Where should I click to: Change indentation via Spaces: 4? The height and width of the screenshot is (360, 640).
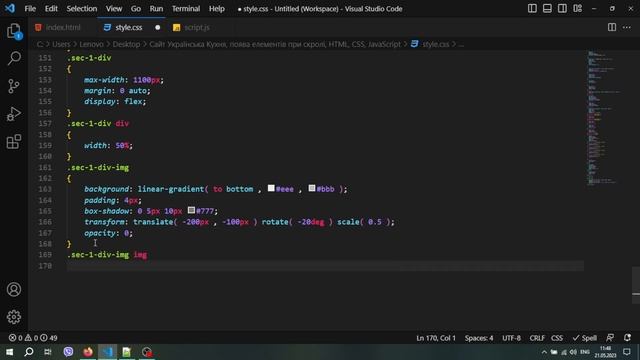[479, 338]
